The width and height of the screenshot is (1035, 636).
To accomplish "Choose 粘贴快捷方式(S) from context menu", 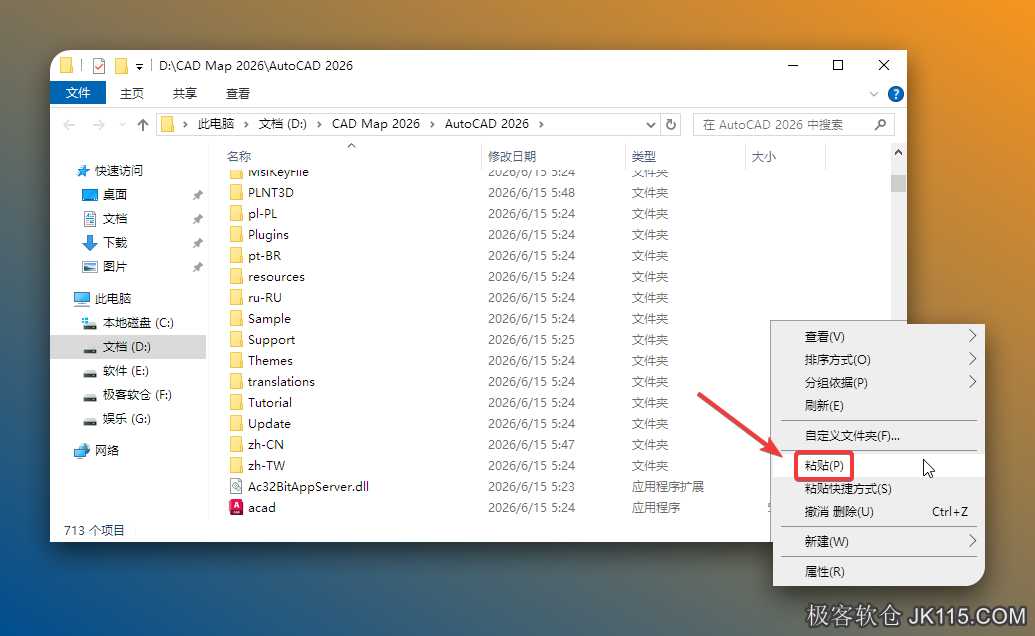I will click(879, 489).
